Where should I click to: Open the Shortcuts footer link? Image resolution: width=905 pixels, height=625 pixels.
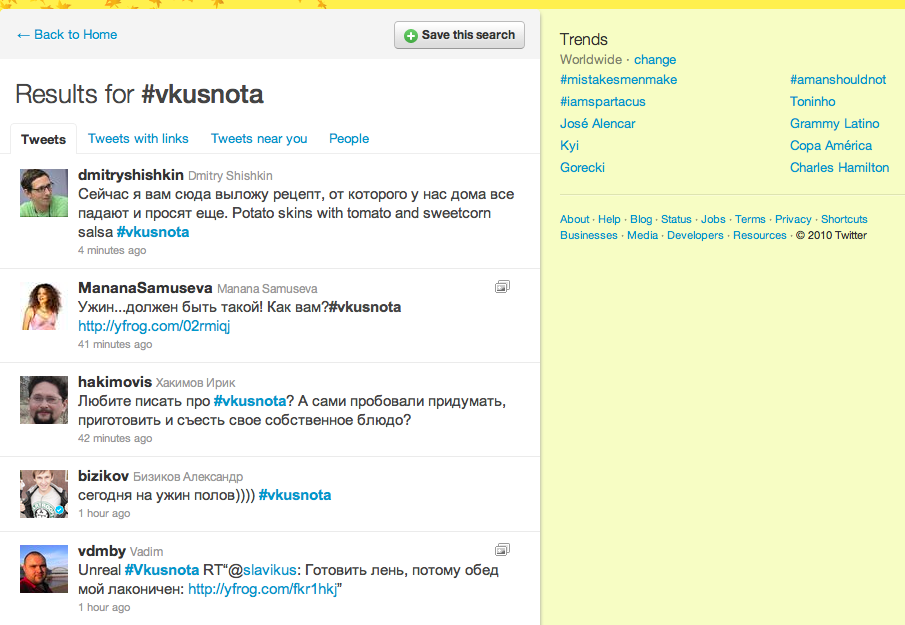[x=844, y=219]
